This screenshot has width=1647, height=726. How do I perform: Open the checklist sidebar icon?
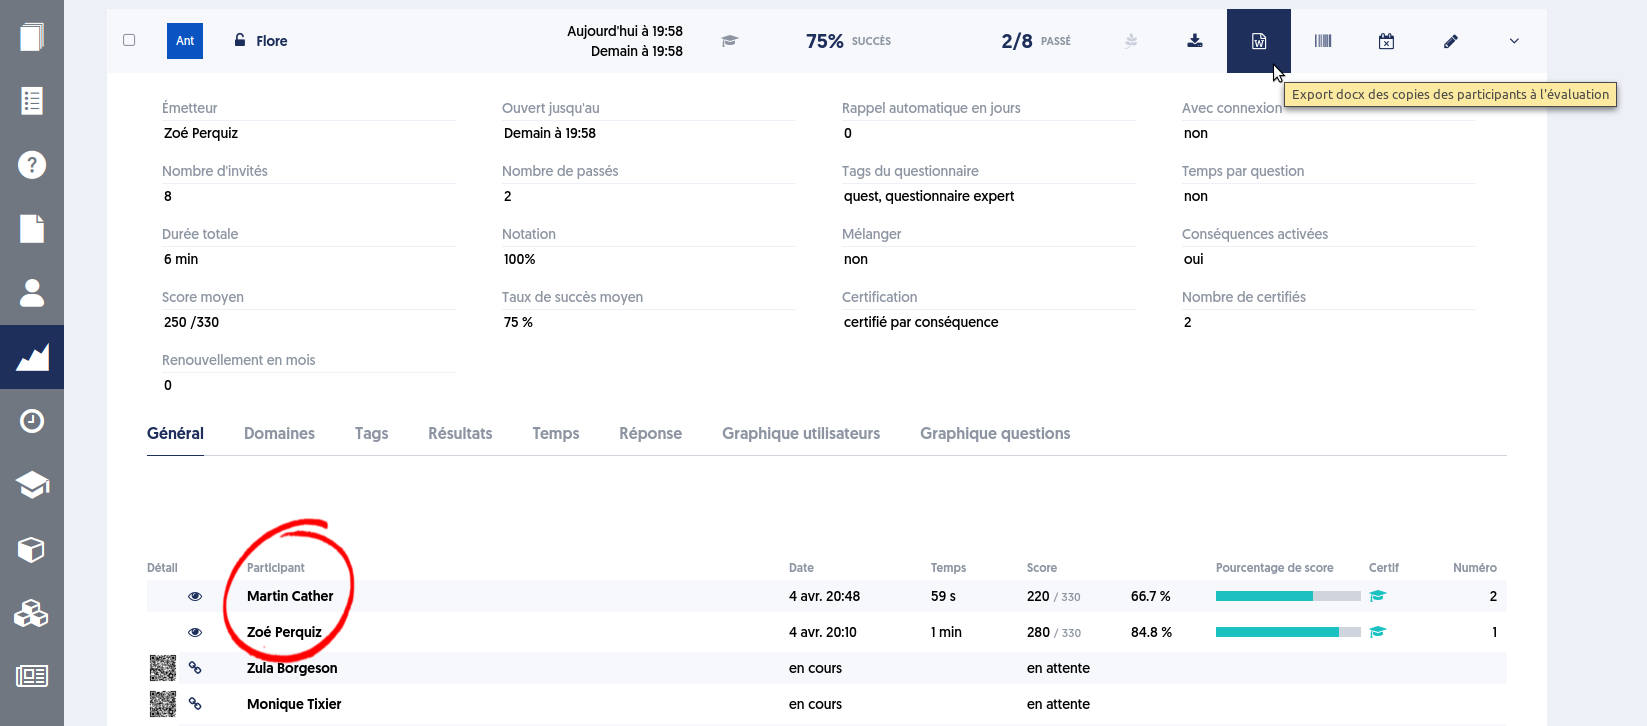click(32, 101)
